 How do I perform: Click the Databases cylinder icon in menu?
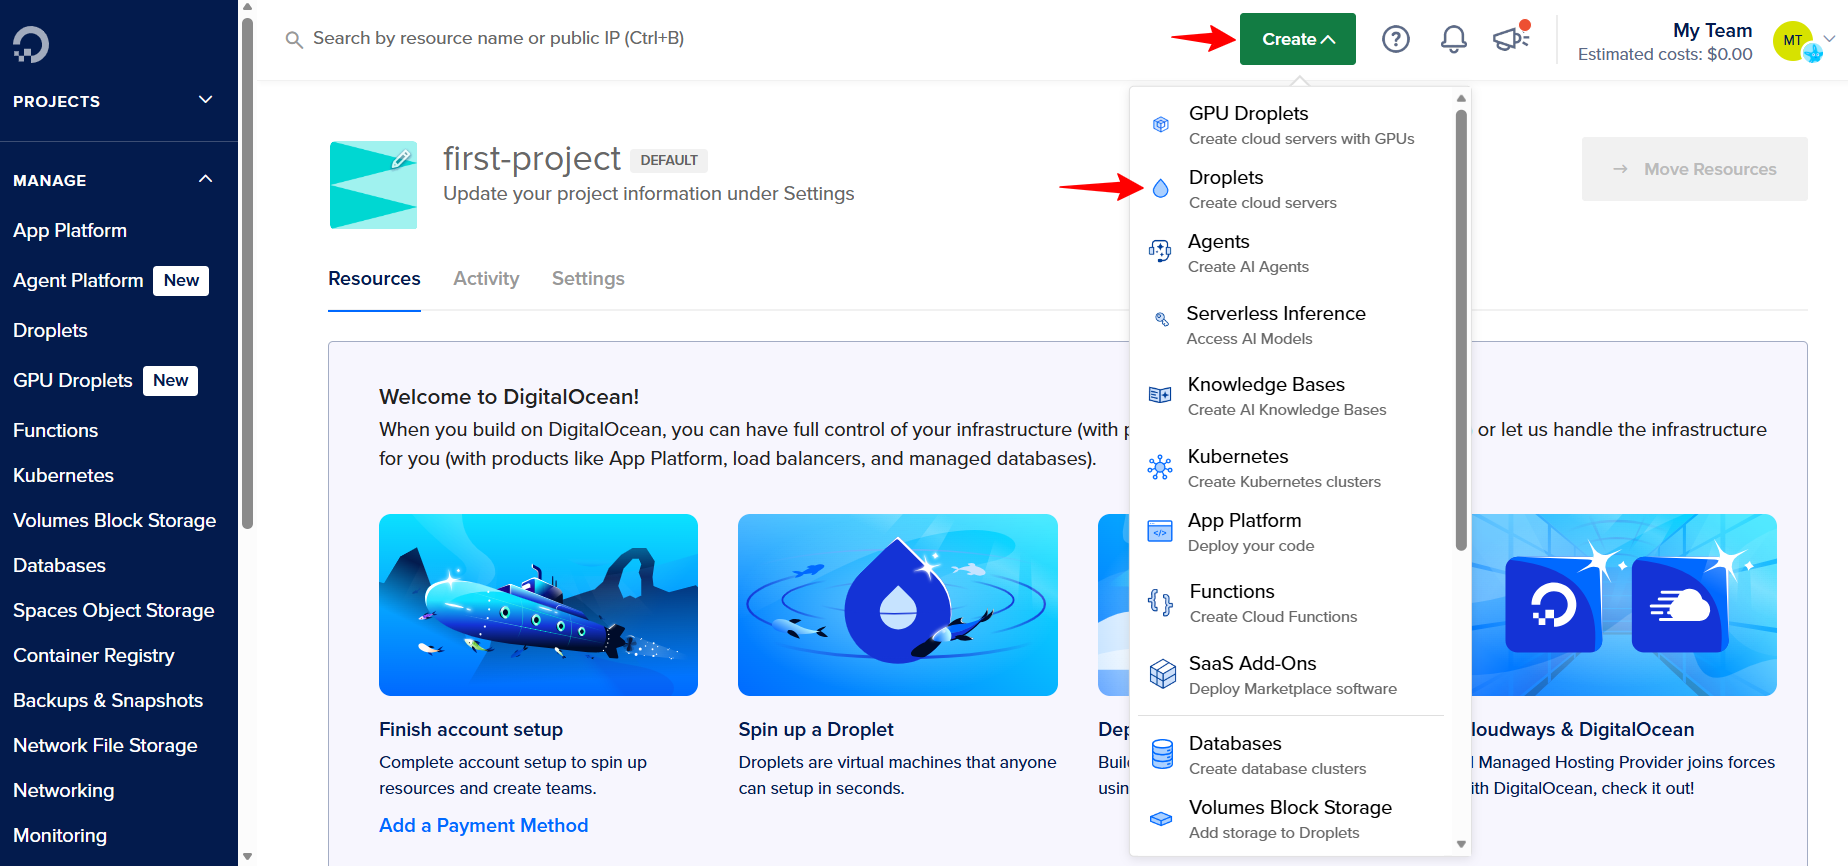[1162, 754]
